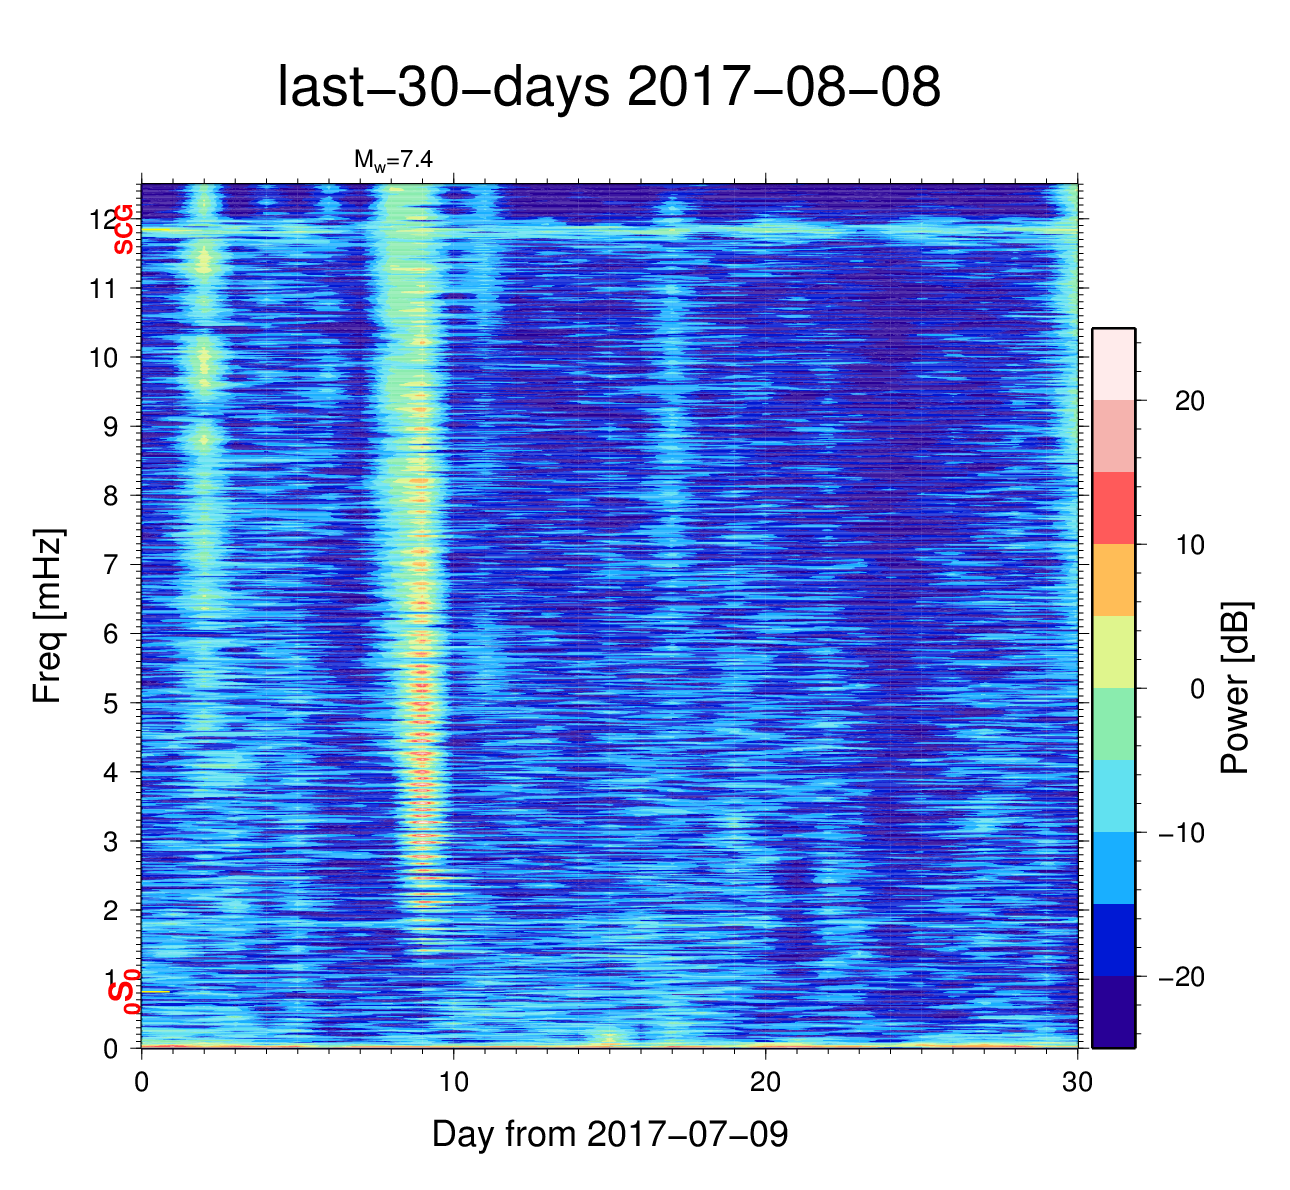Screen dimensions: 1290x1190
Task: Select the green colorbar segment
Action: tap(1113, 724)
